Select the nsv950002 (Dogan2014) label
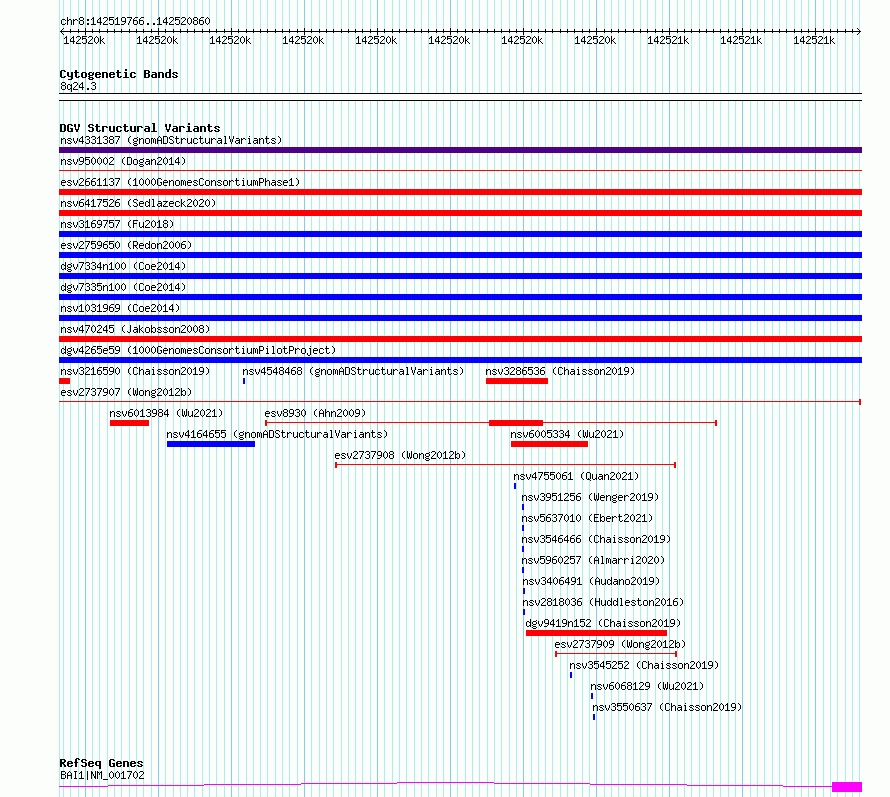The width and height of the screenshot is (890, 797). tap(123, 161)
